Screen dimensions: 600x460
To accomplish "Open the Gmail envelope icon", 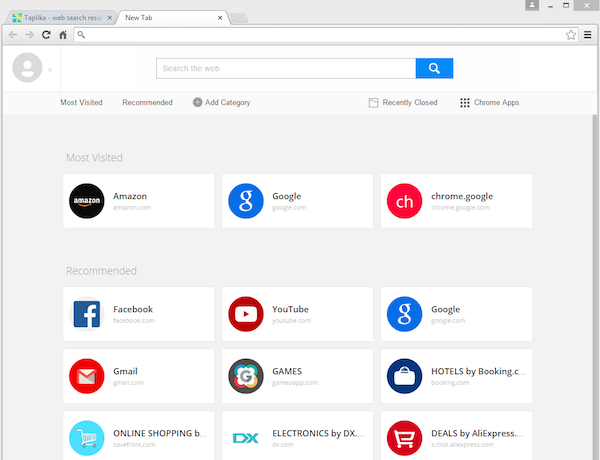I will pyautogui.click(x=86, y=376).
